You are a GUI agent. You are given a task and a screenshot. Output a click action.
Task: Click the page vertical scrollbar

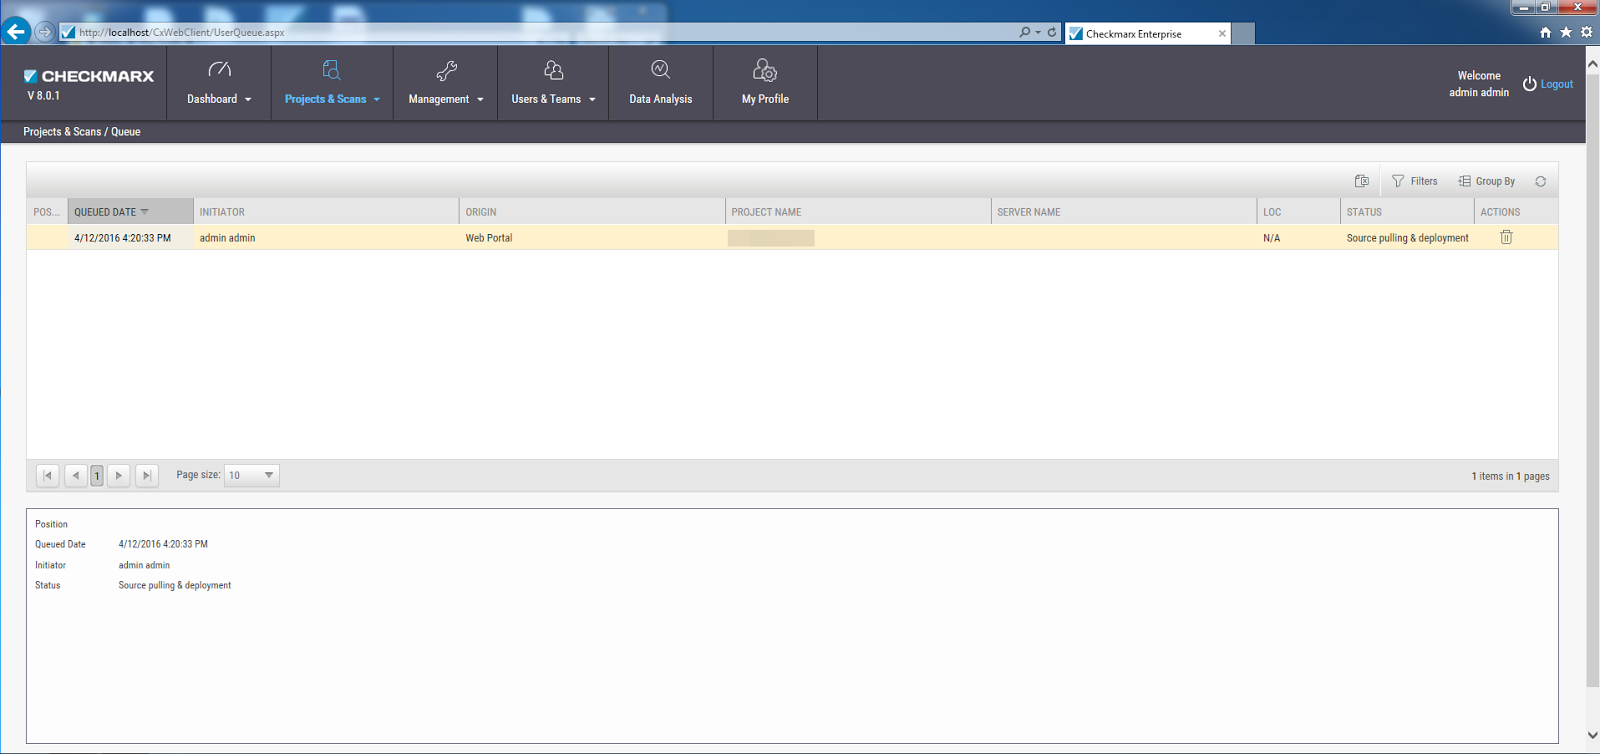tap(1592, 380)
